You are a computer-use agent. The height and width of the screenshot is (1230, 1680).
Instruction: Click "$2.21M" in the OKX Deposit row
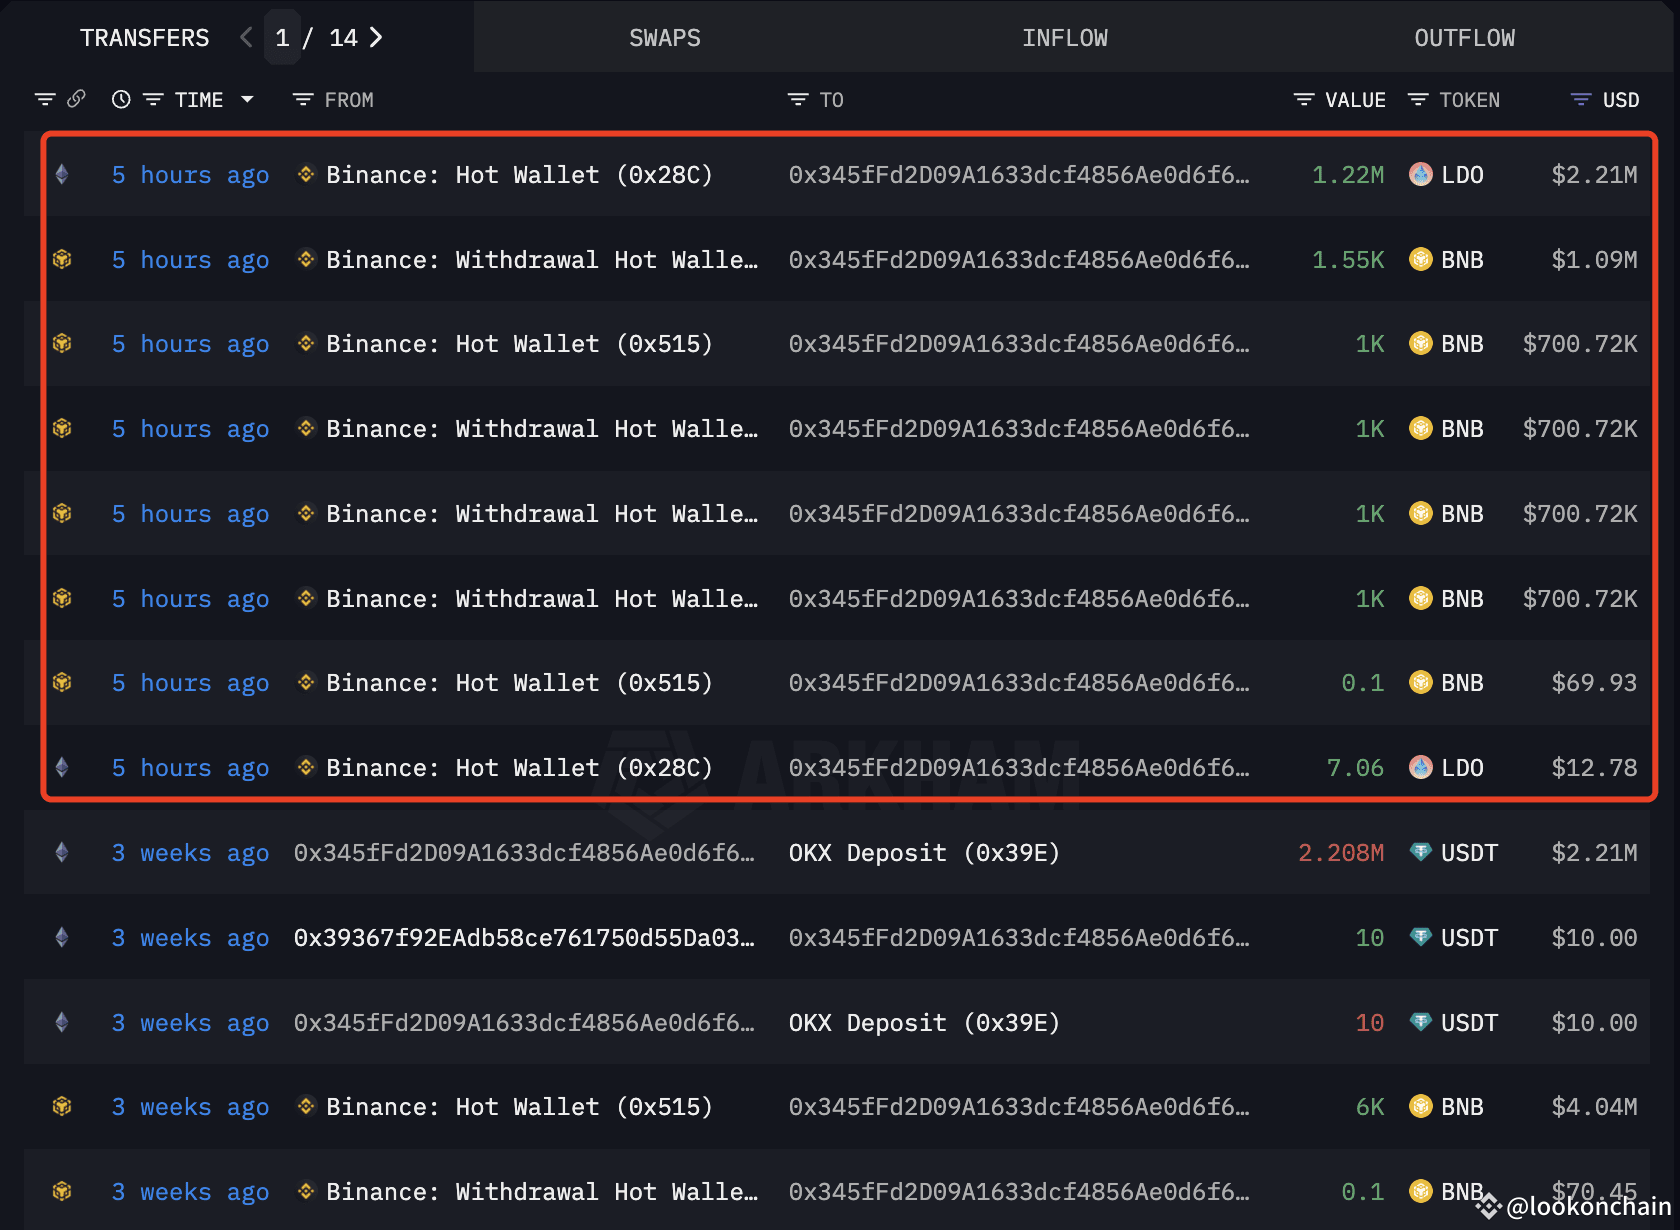pos(1594,853)
